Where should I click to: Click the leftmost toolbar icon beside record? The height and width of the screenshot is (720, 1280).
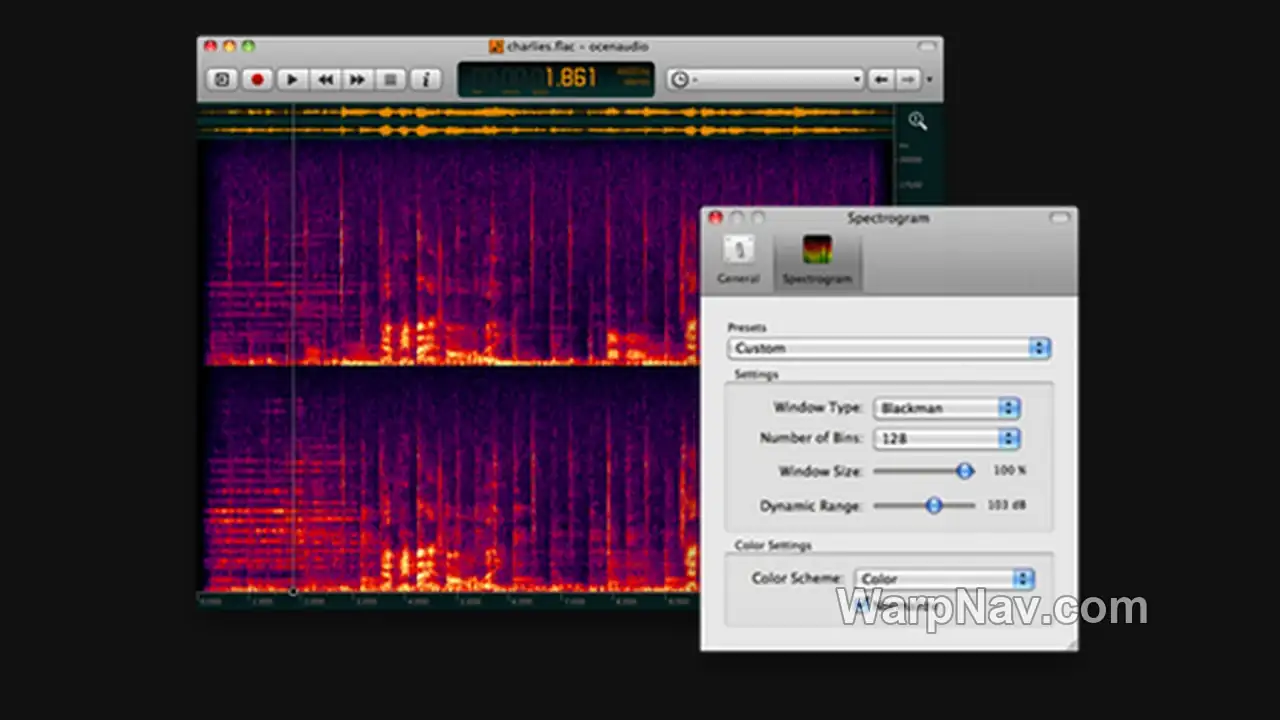pyautogui.click(x=222, y=80)
